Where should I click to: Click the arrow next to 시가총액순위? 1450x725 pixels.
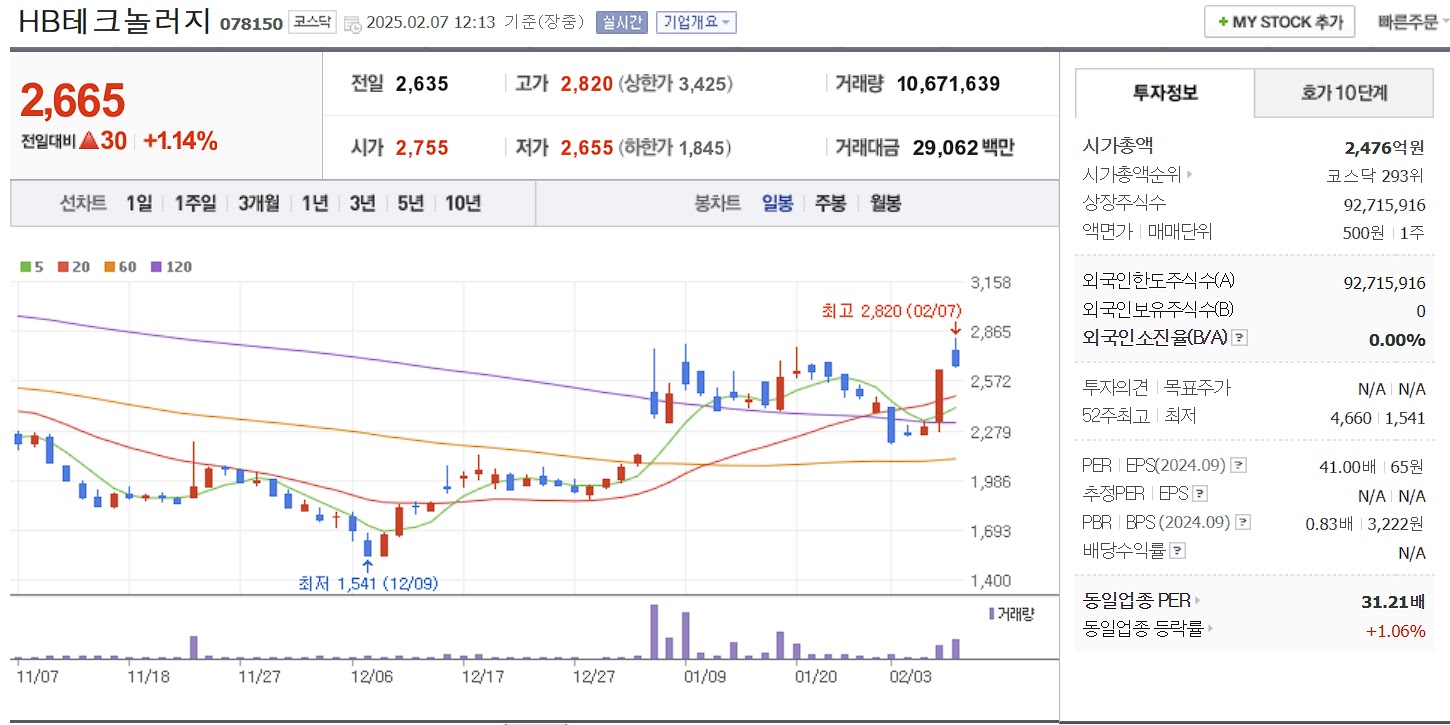point(1189,175)
